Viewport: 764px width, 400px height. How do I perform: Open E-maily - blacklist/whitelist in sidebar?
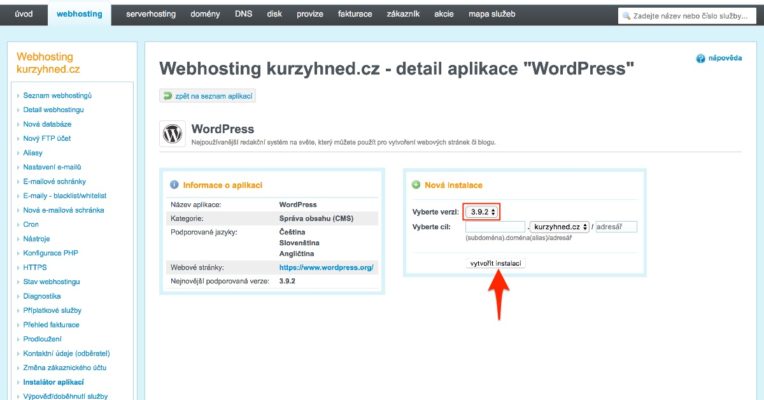[x=65, y=195]
